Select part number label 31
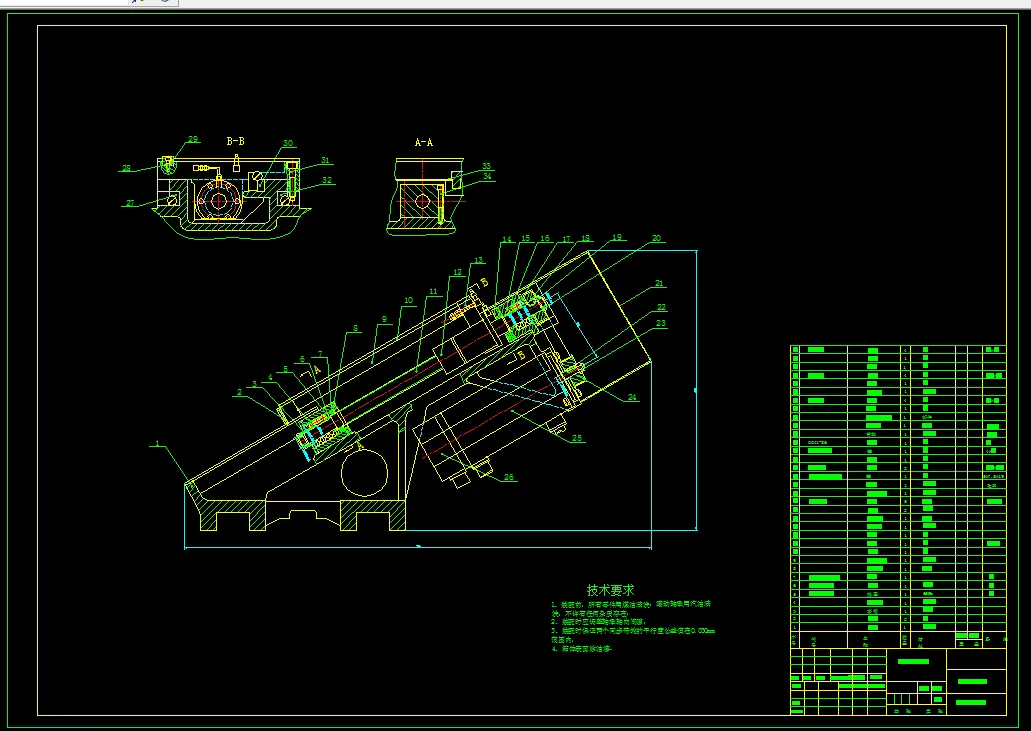The image size is (1031, 731). coord(325,160)
